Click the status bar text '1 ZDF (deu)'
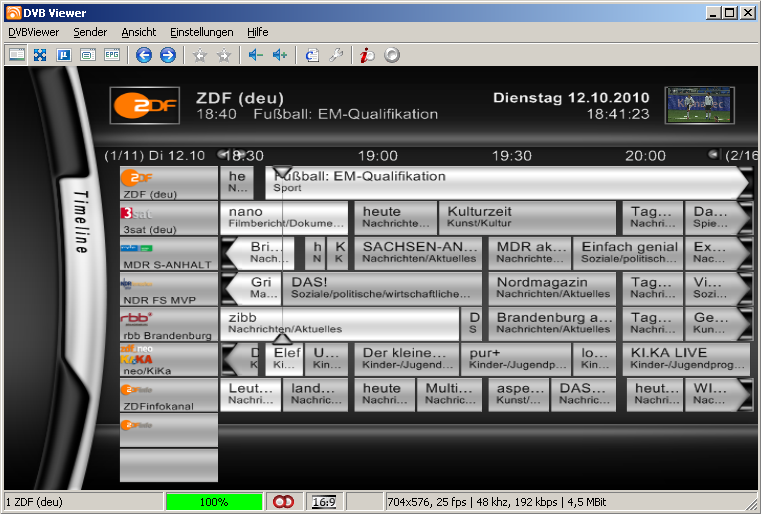Image resolution: width=761 pixels, height=514 pixels. (x=34, y=502)
